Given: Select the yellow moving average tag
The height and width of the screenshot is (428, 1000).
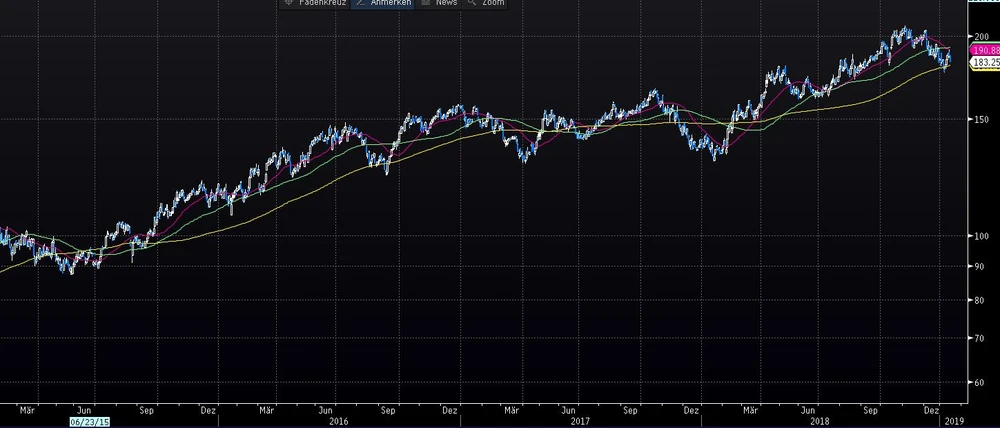Looking at the screenshot, I should point(985,69).
